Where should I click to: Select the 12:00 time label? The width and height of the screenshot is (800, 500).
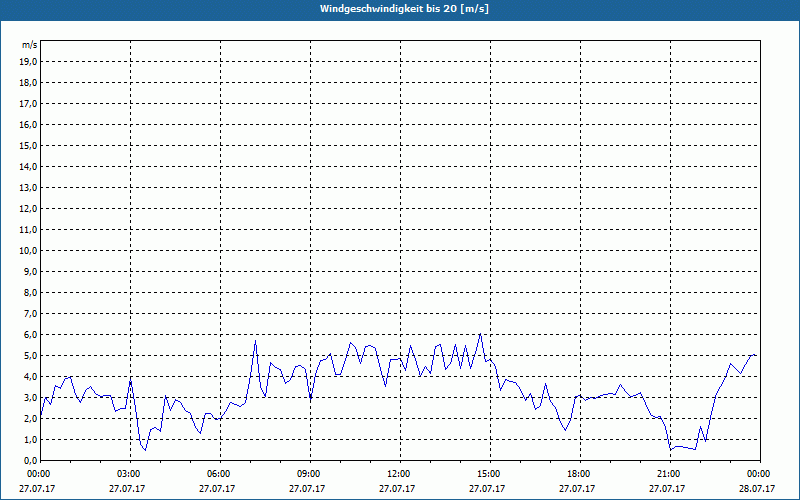(x=400, y=474)
